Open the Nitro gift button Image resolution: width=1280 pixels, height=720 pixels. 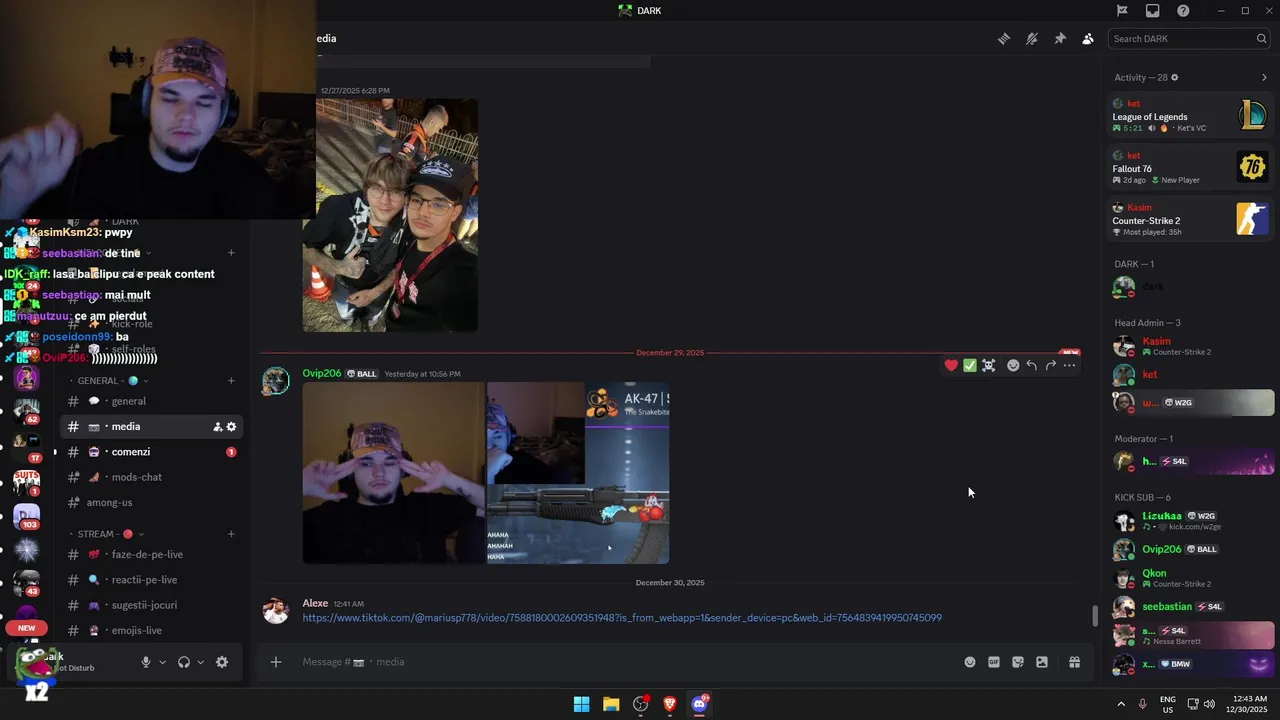tap(1074, 662)
